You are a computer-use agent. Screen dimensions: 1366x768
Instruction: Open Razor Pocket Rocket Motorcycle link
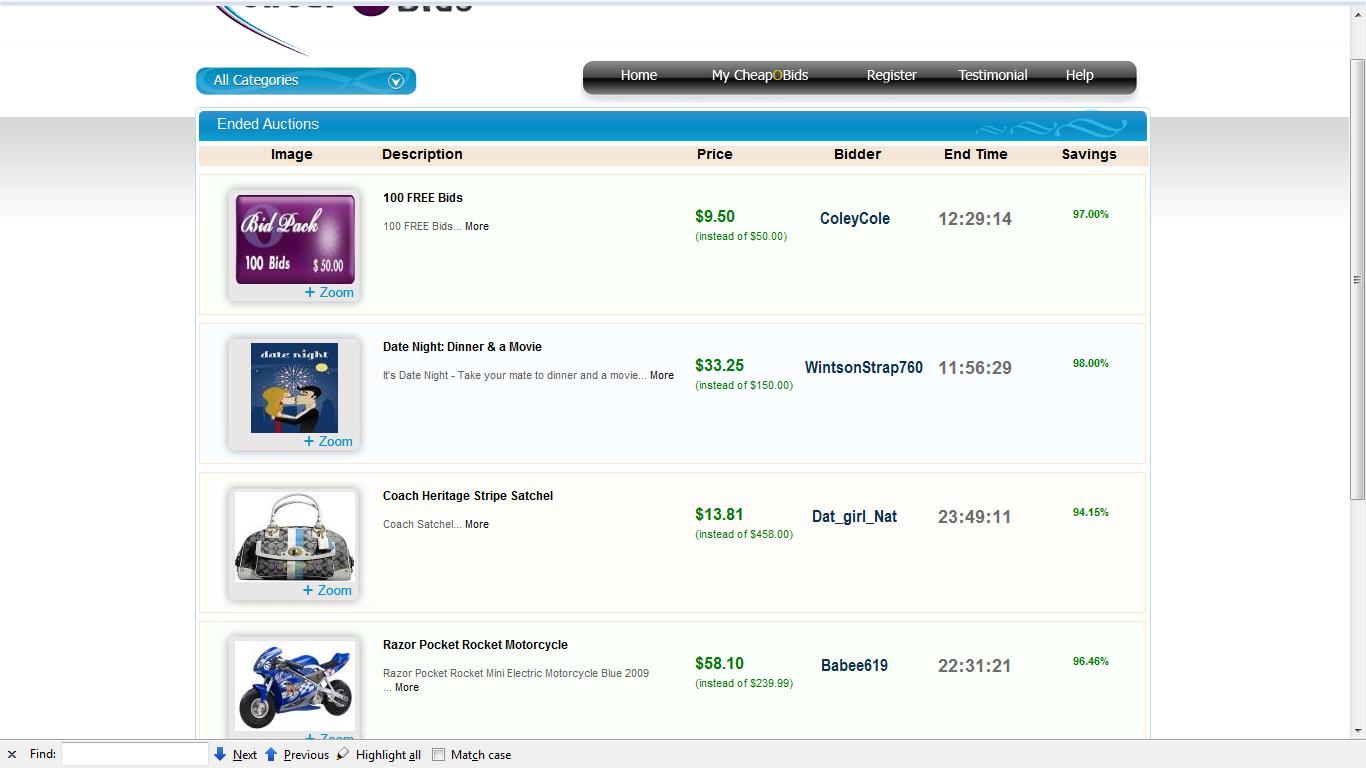coord(475,645)
